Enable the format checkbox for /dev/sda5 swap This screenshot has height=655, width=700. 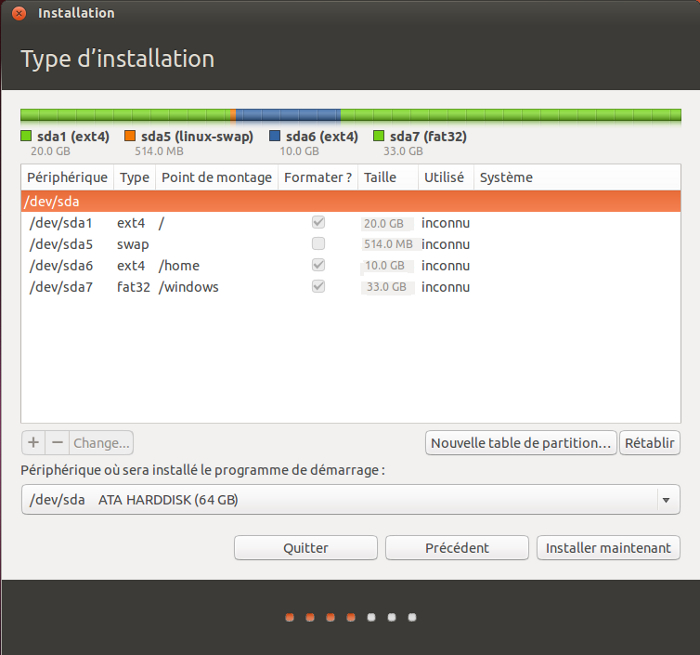tap(318, 244)
